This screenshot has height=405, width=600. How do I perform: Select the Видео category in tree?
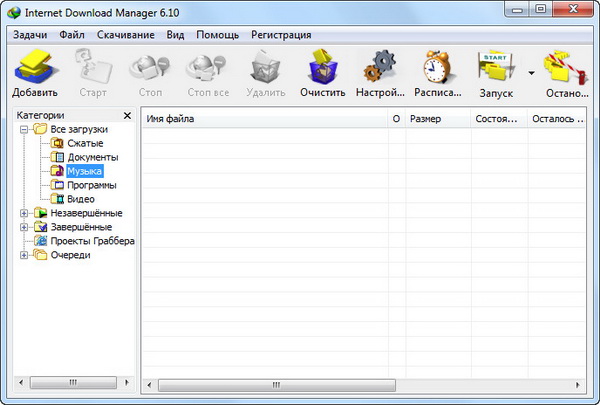[80, 199]
